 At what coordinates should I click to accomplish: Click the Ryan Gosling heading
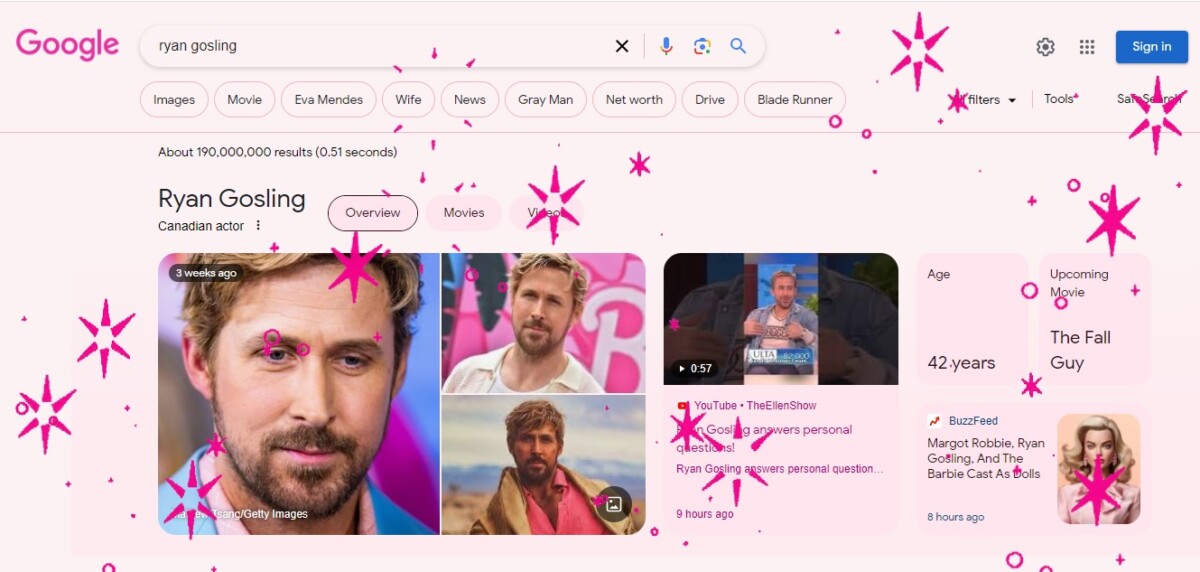(232, 198)
